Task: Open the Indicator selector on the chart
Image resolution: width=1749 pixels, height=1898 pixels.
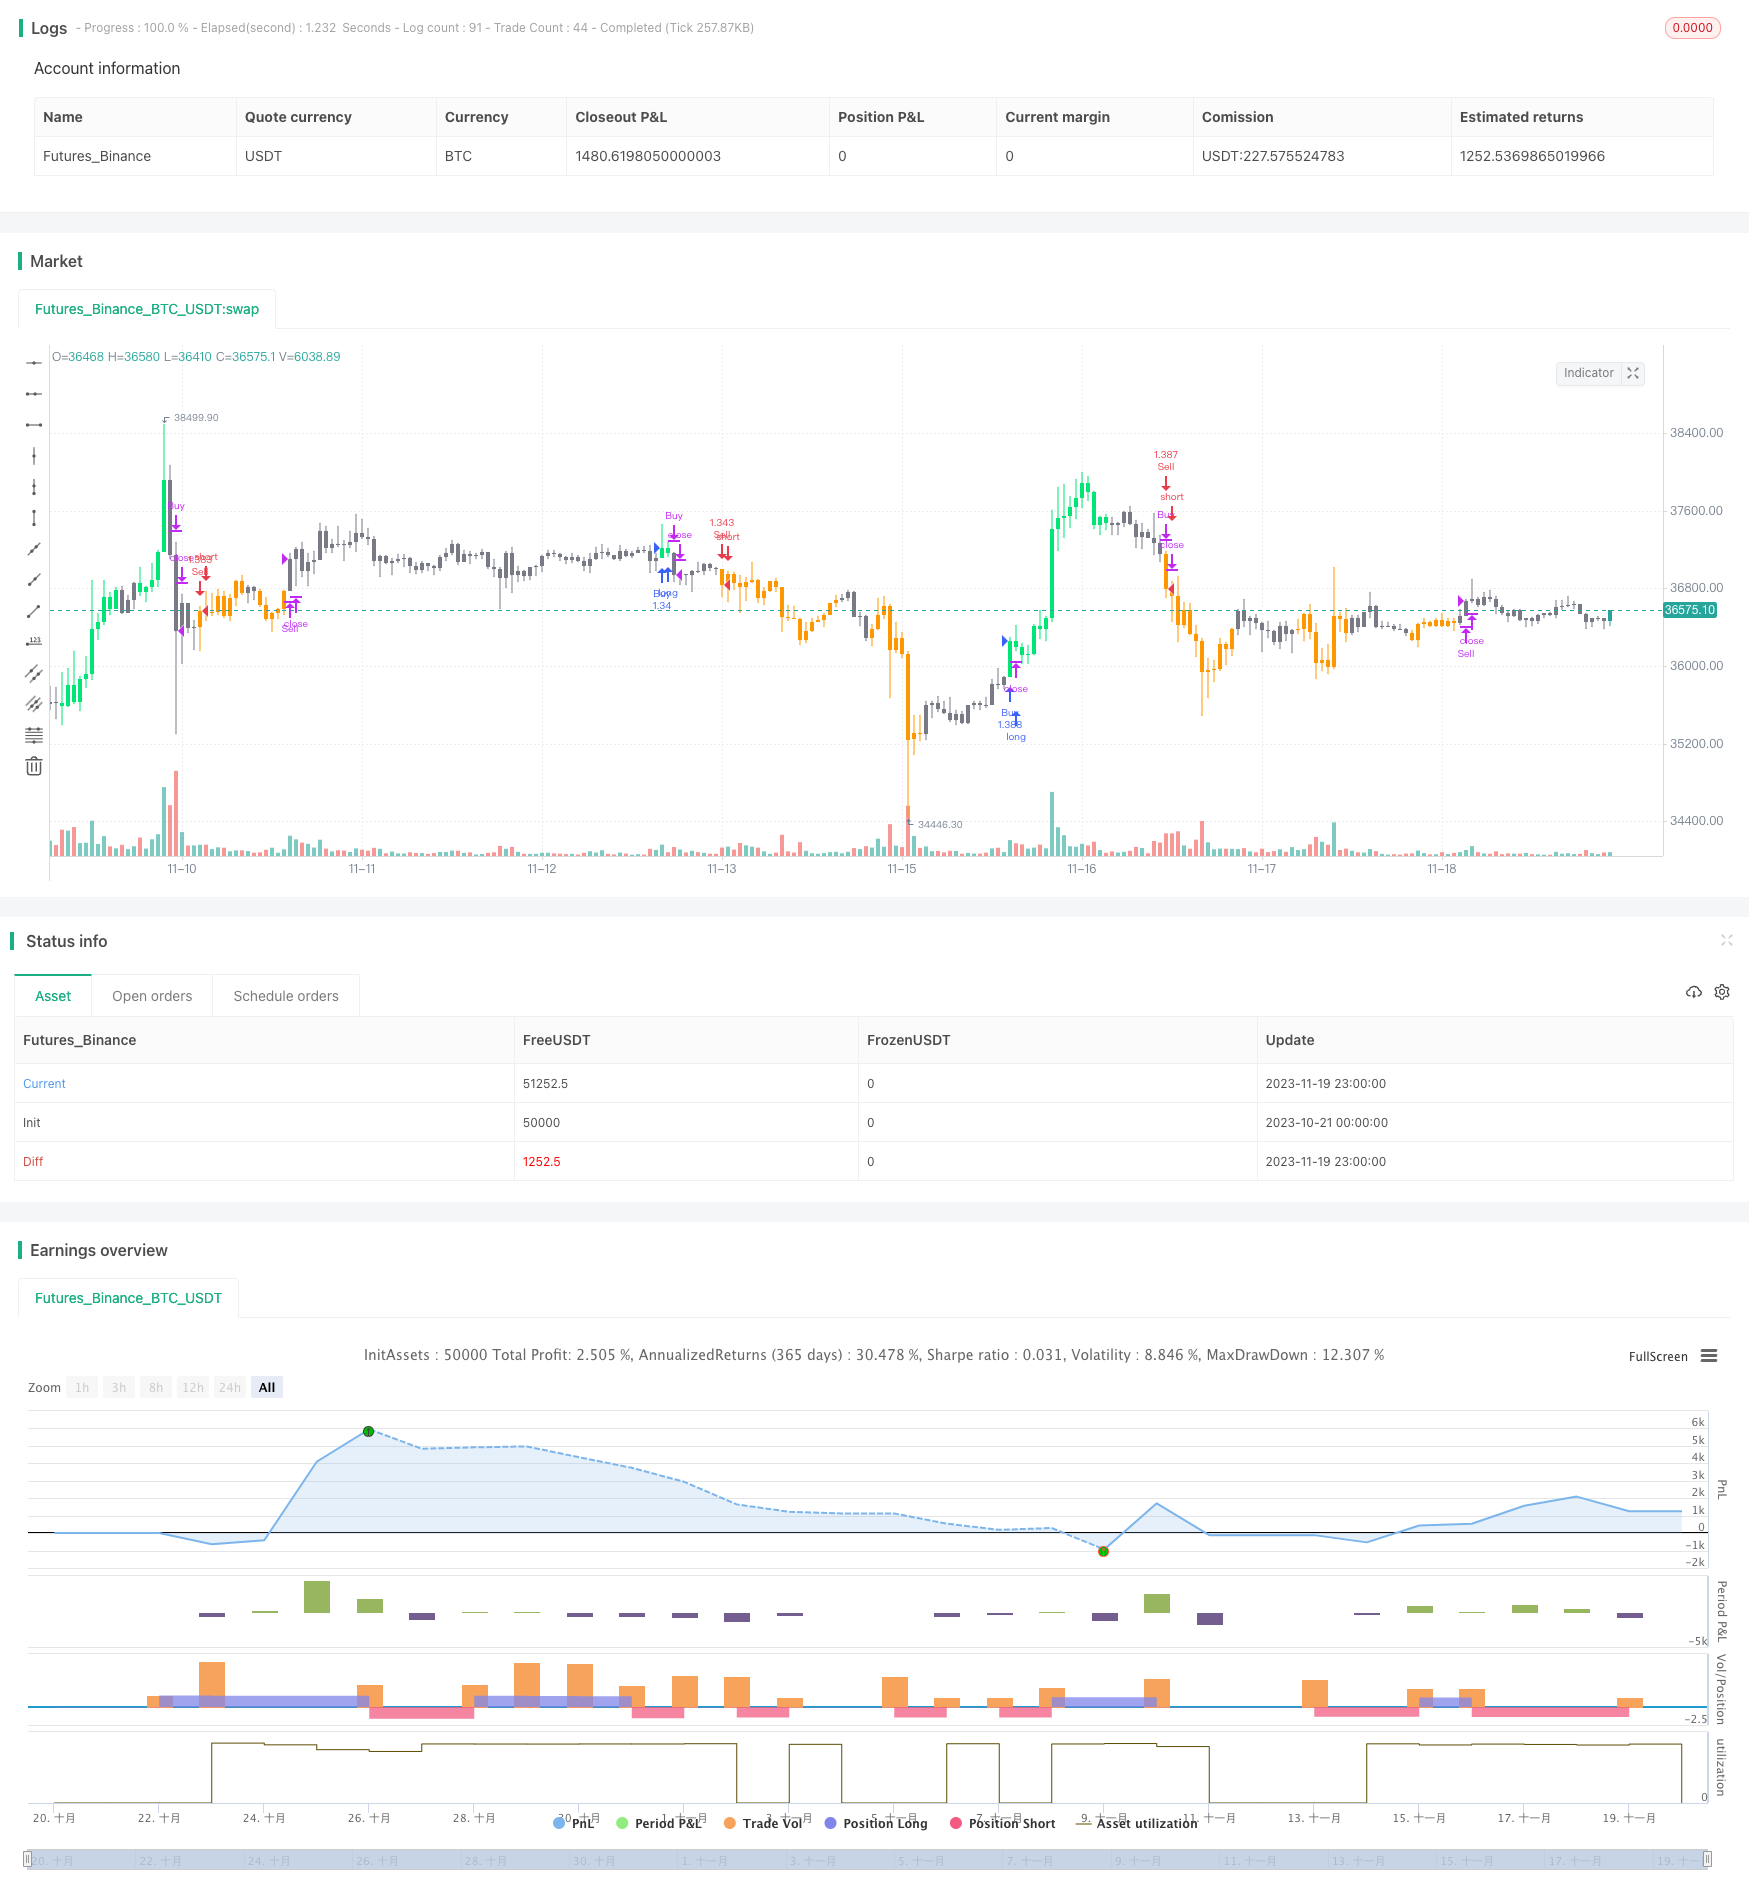Action: coord(1588,373)
